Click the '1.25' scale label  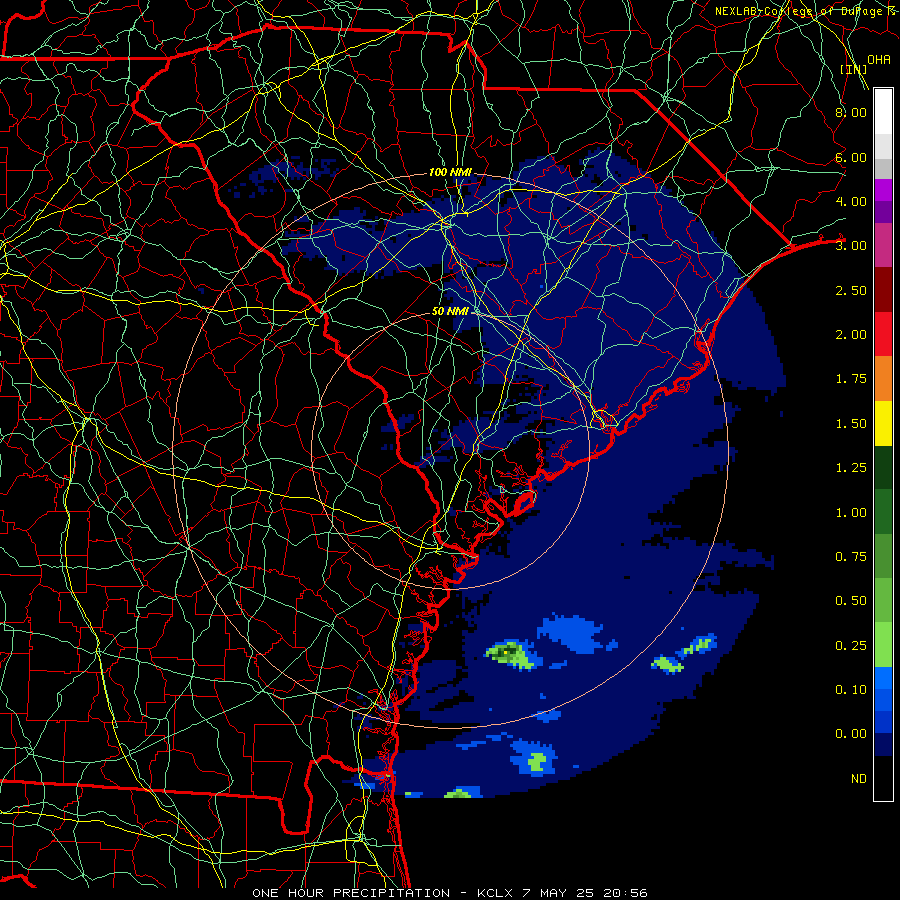pos(851,468)
